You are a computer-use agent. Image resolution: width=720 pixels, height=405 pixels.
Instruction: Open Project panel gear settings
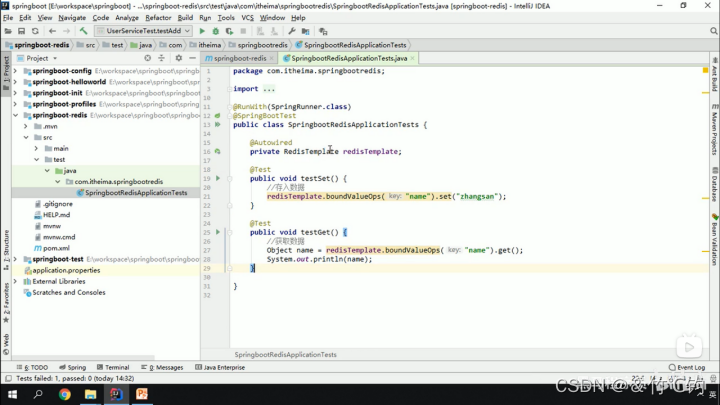179,58
